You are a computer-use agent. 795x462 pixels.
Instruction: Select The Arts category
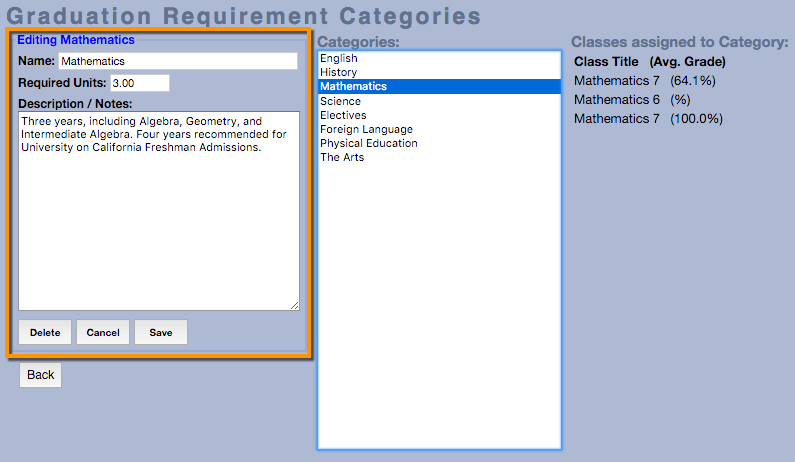pyautogui.click(x=342, y=157)
